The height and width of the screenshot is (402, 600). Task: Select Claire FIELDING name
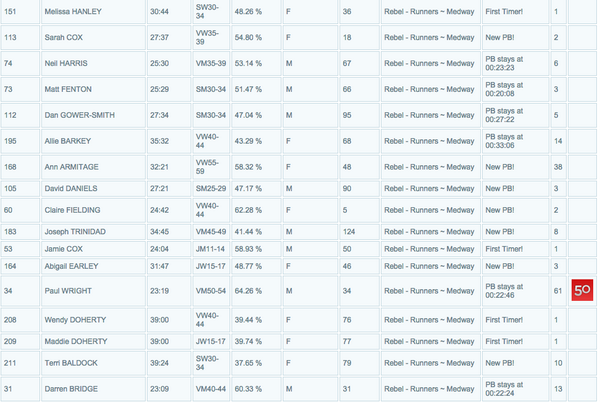click(72, 210)
